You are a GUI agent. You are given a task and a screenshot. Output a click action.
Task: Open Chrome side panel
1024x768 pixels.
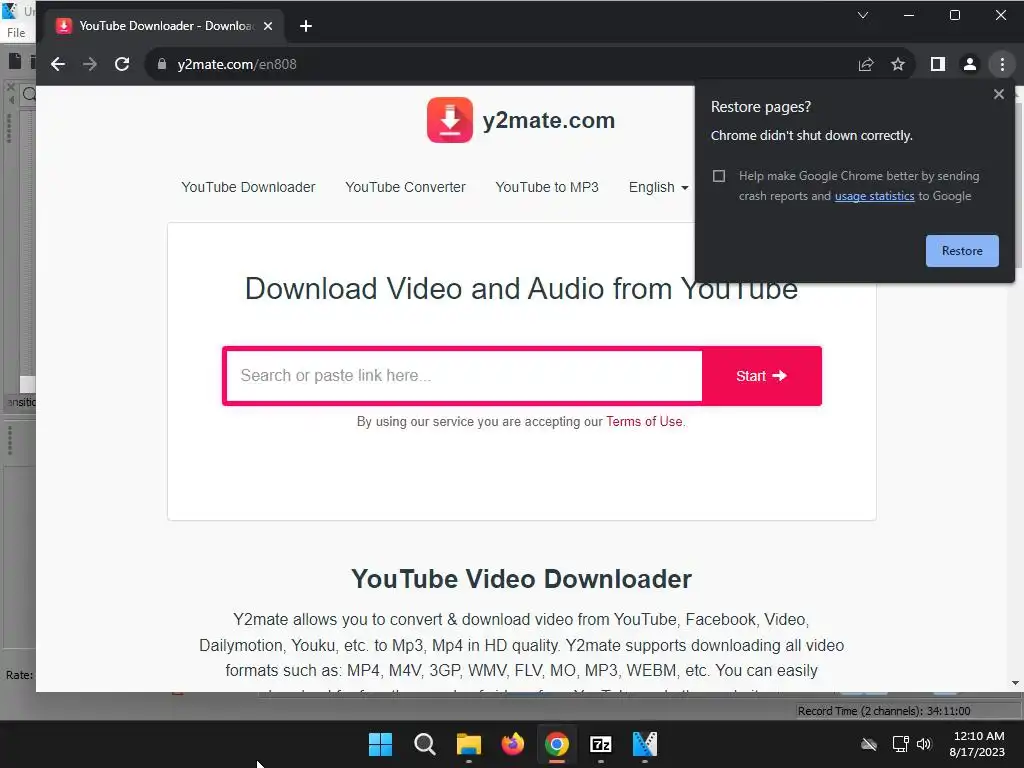tap(938, 64)
